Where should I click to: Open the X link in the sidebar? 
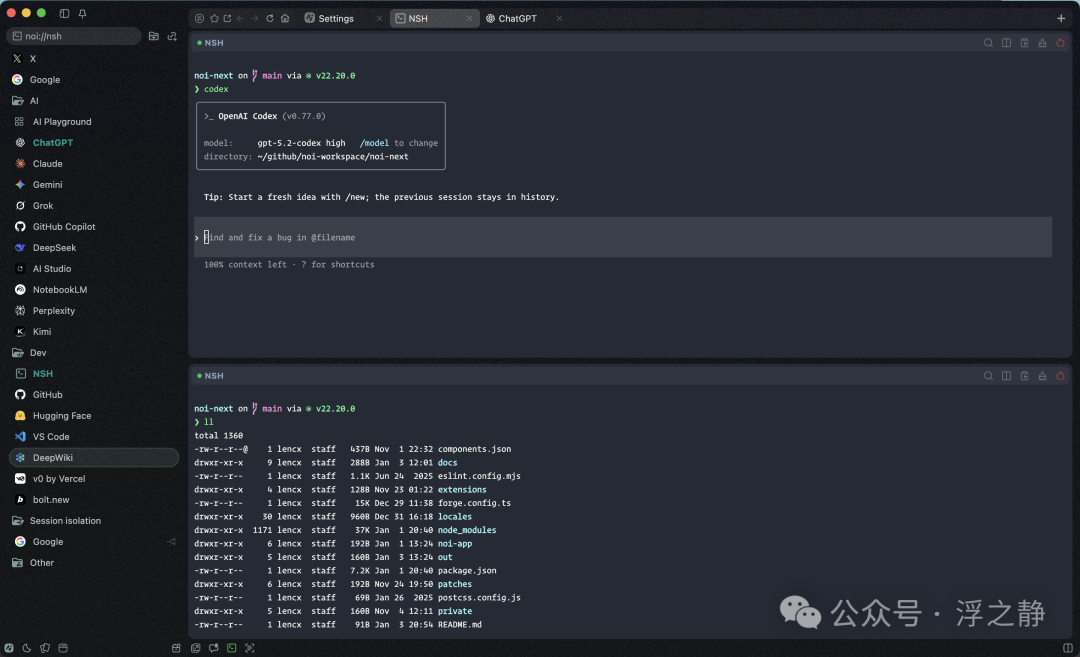(94, 59)
